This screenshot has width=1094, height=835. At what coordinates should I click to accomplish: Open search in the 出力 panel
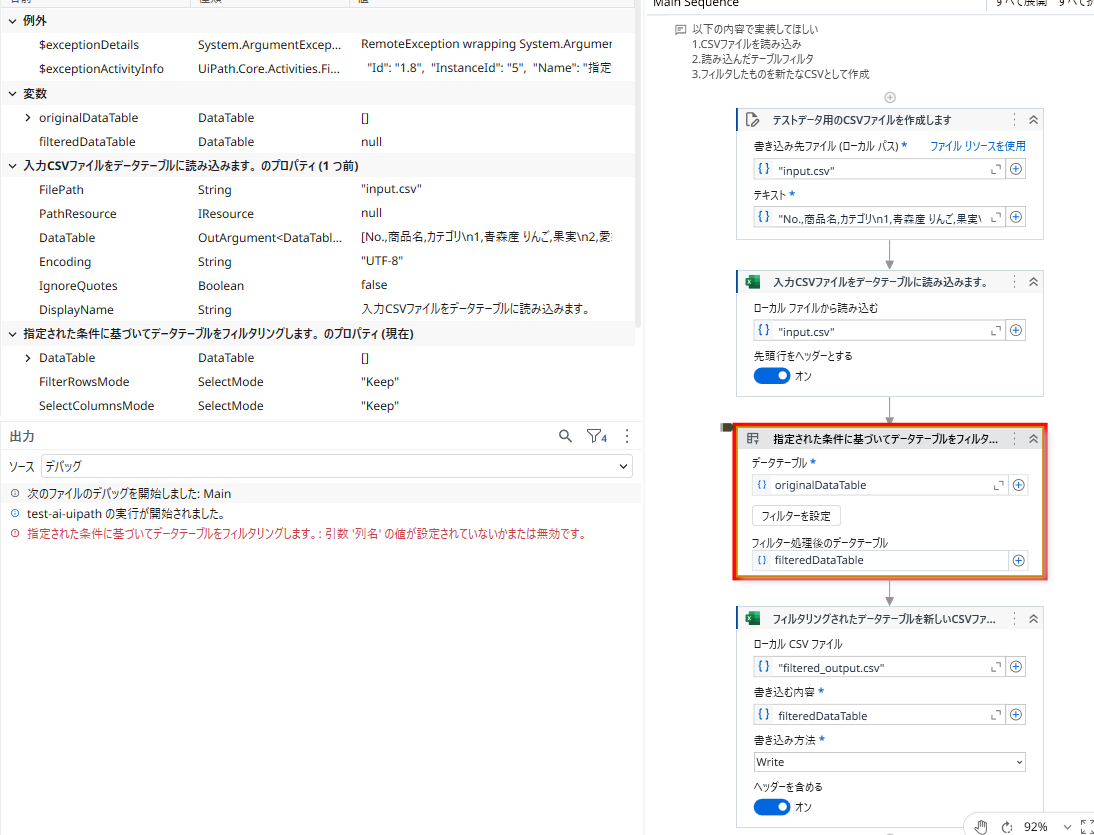pos(565,436)
